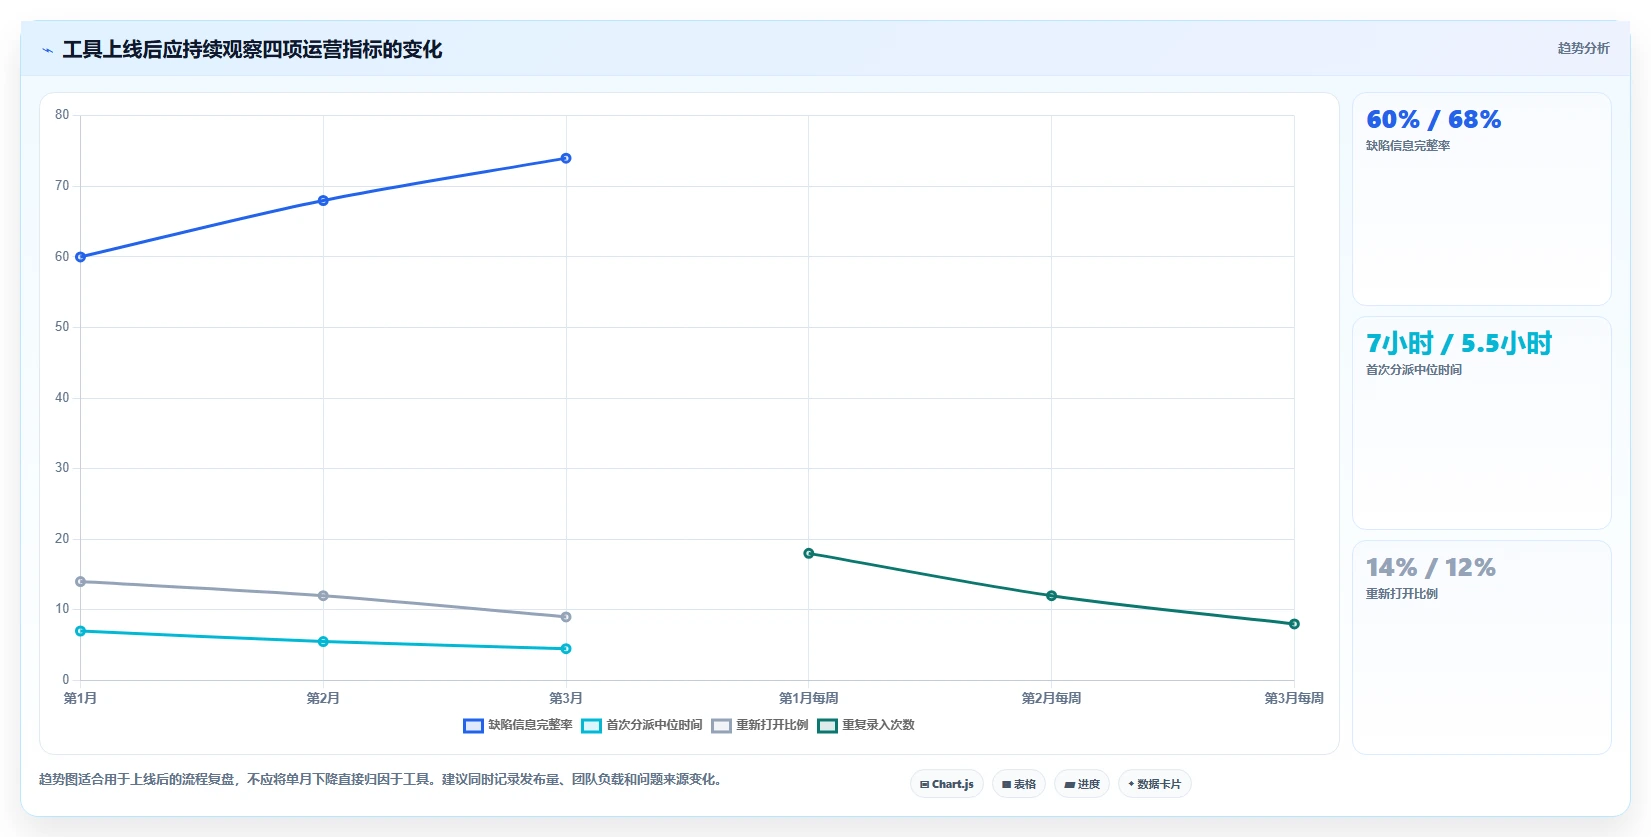Select the header title 工具上线后应持续观察四项运营指标的变化
This screenshot has height=837, width=1651.
(252, 49)
